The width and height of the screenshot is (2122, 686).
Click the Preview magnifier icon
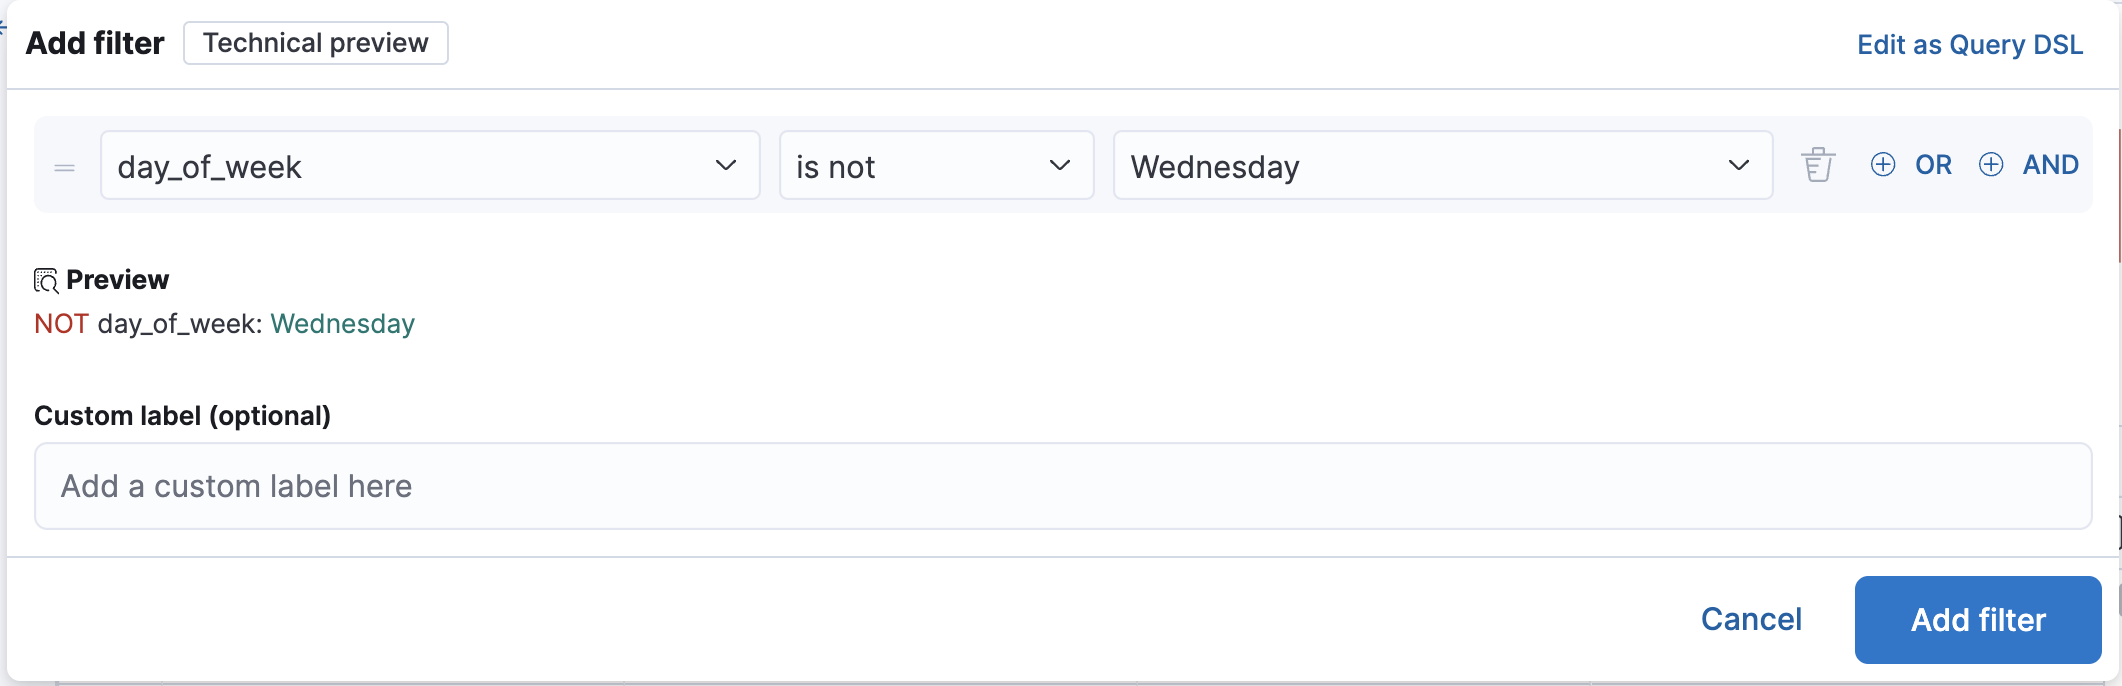tap(45, 280)
